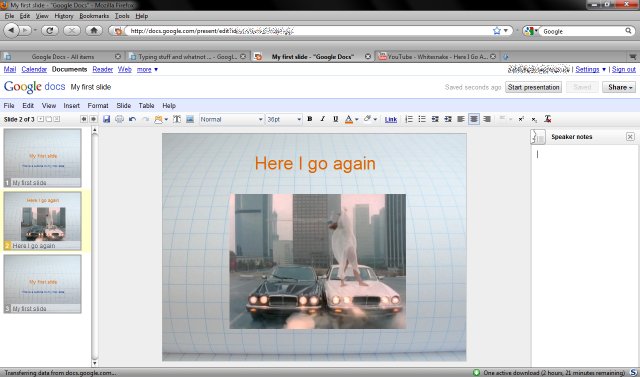This screenshot has width=640, height=377.
Task: Align text to the left
Action: point(461,119)
